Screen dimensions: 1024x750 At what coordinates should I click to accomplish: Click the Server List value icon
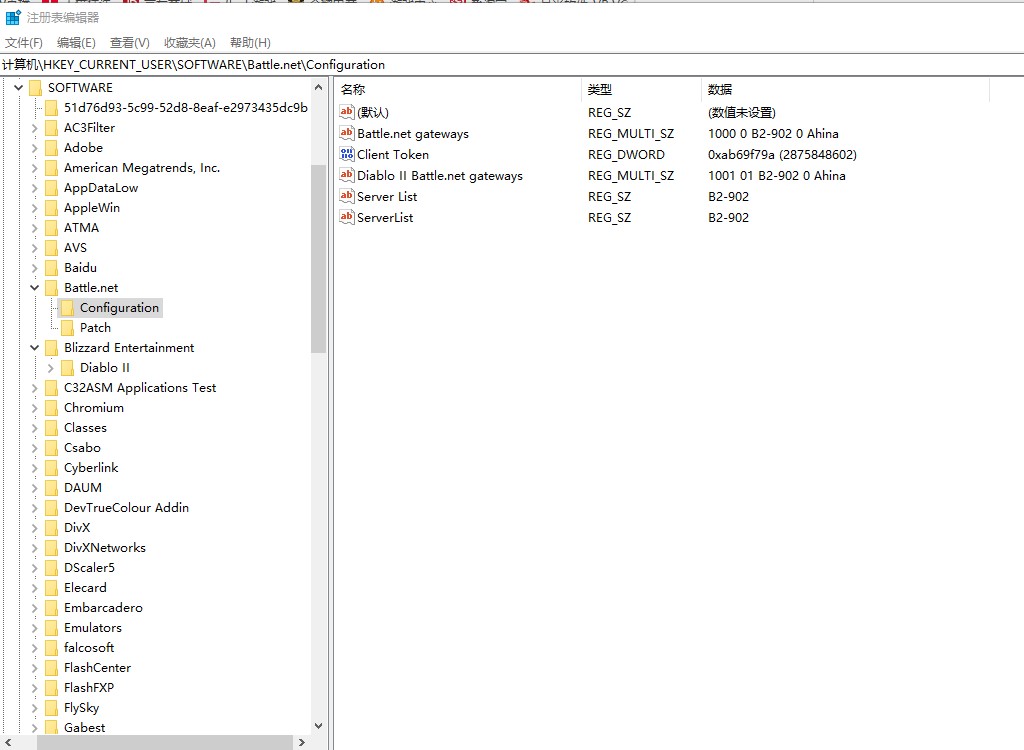(x=347, y=195)
